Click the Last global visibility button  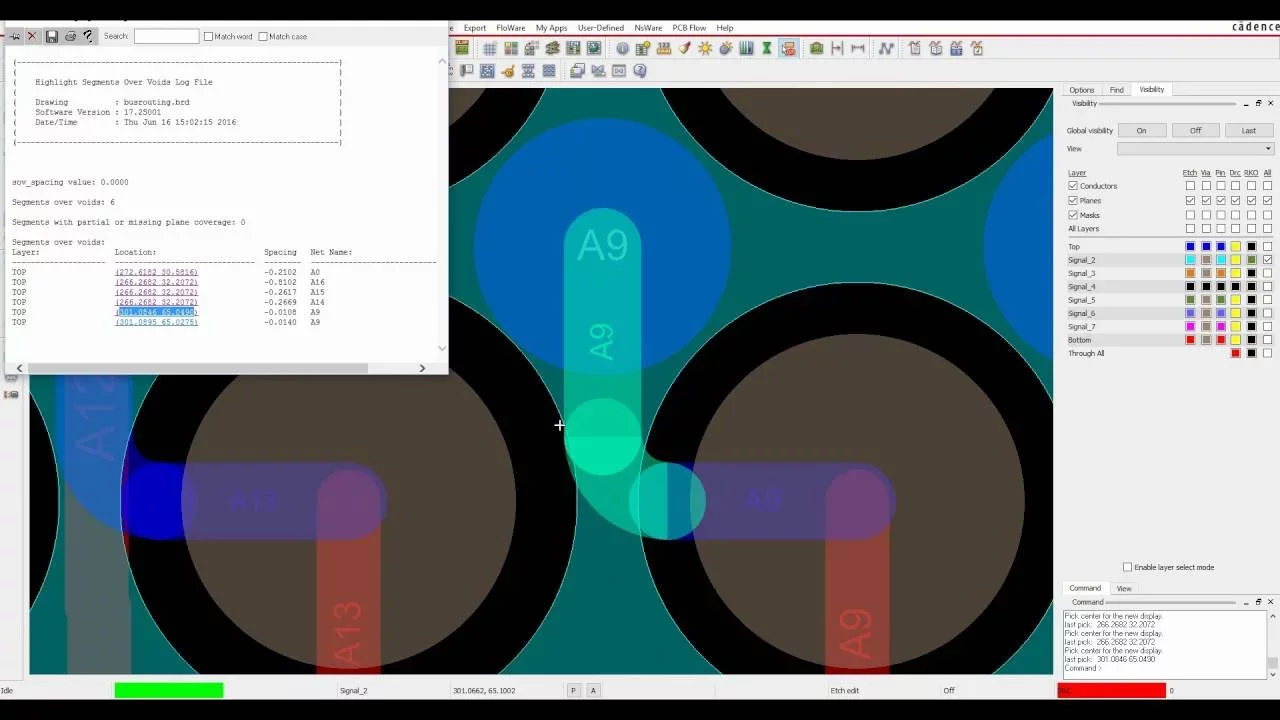pyautogui.click(x=1249, y=130)
